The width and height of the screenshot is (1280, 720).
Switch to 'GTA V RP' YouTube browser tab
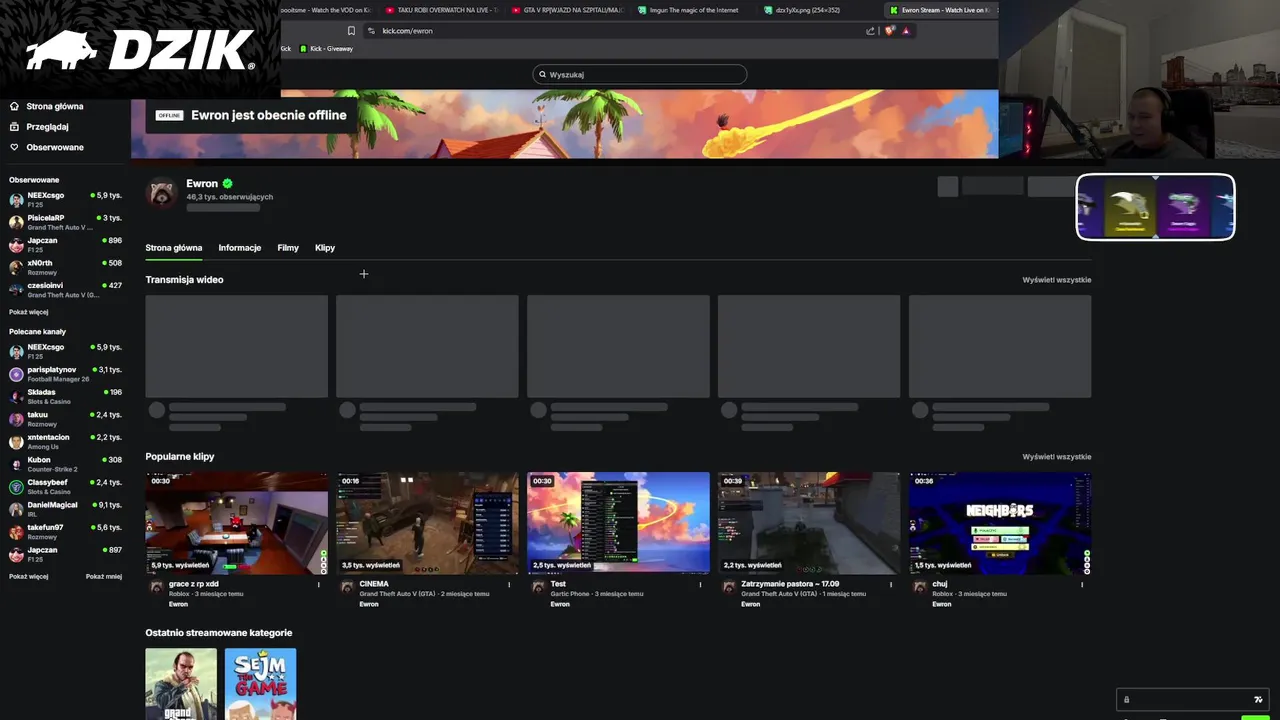coord(566,10)
